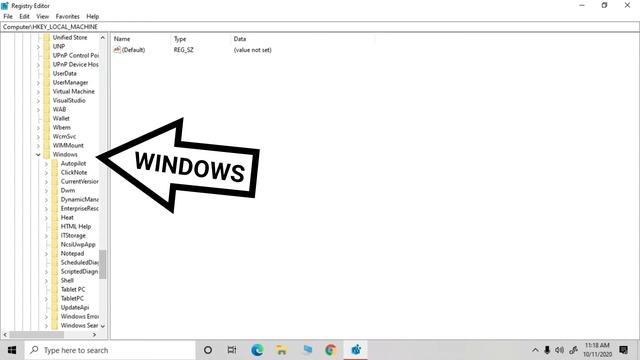Viewport: 640px width, 360px height.
Task: Select the UPnP Control Point key
Action: [x=76, y=56]
